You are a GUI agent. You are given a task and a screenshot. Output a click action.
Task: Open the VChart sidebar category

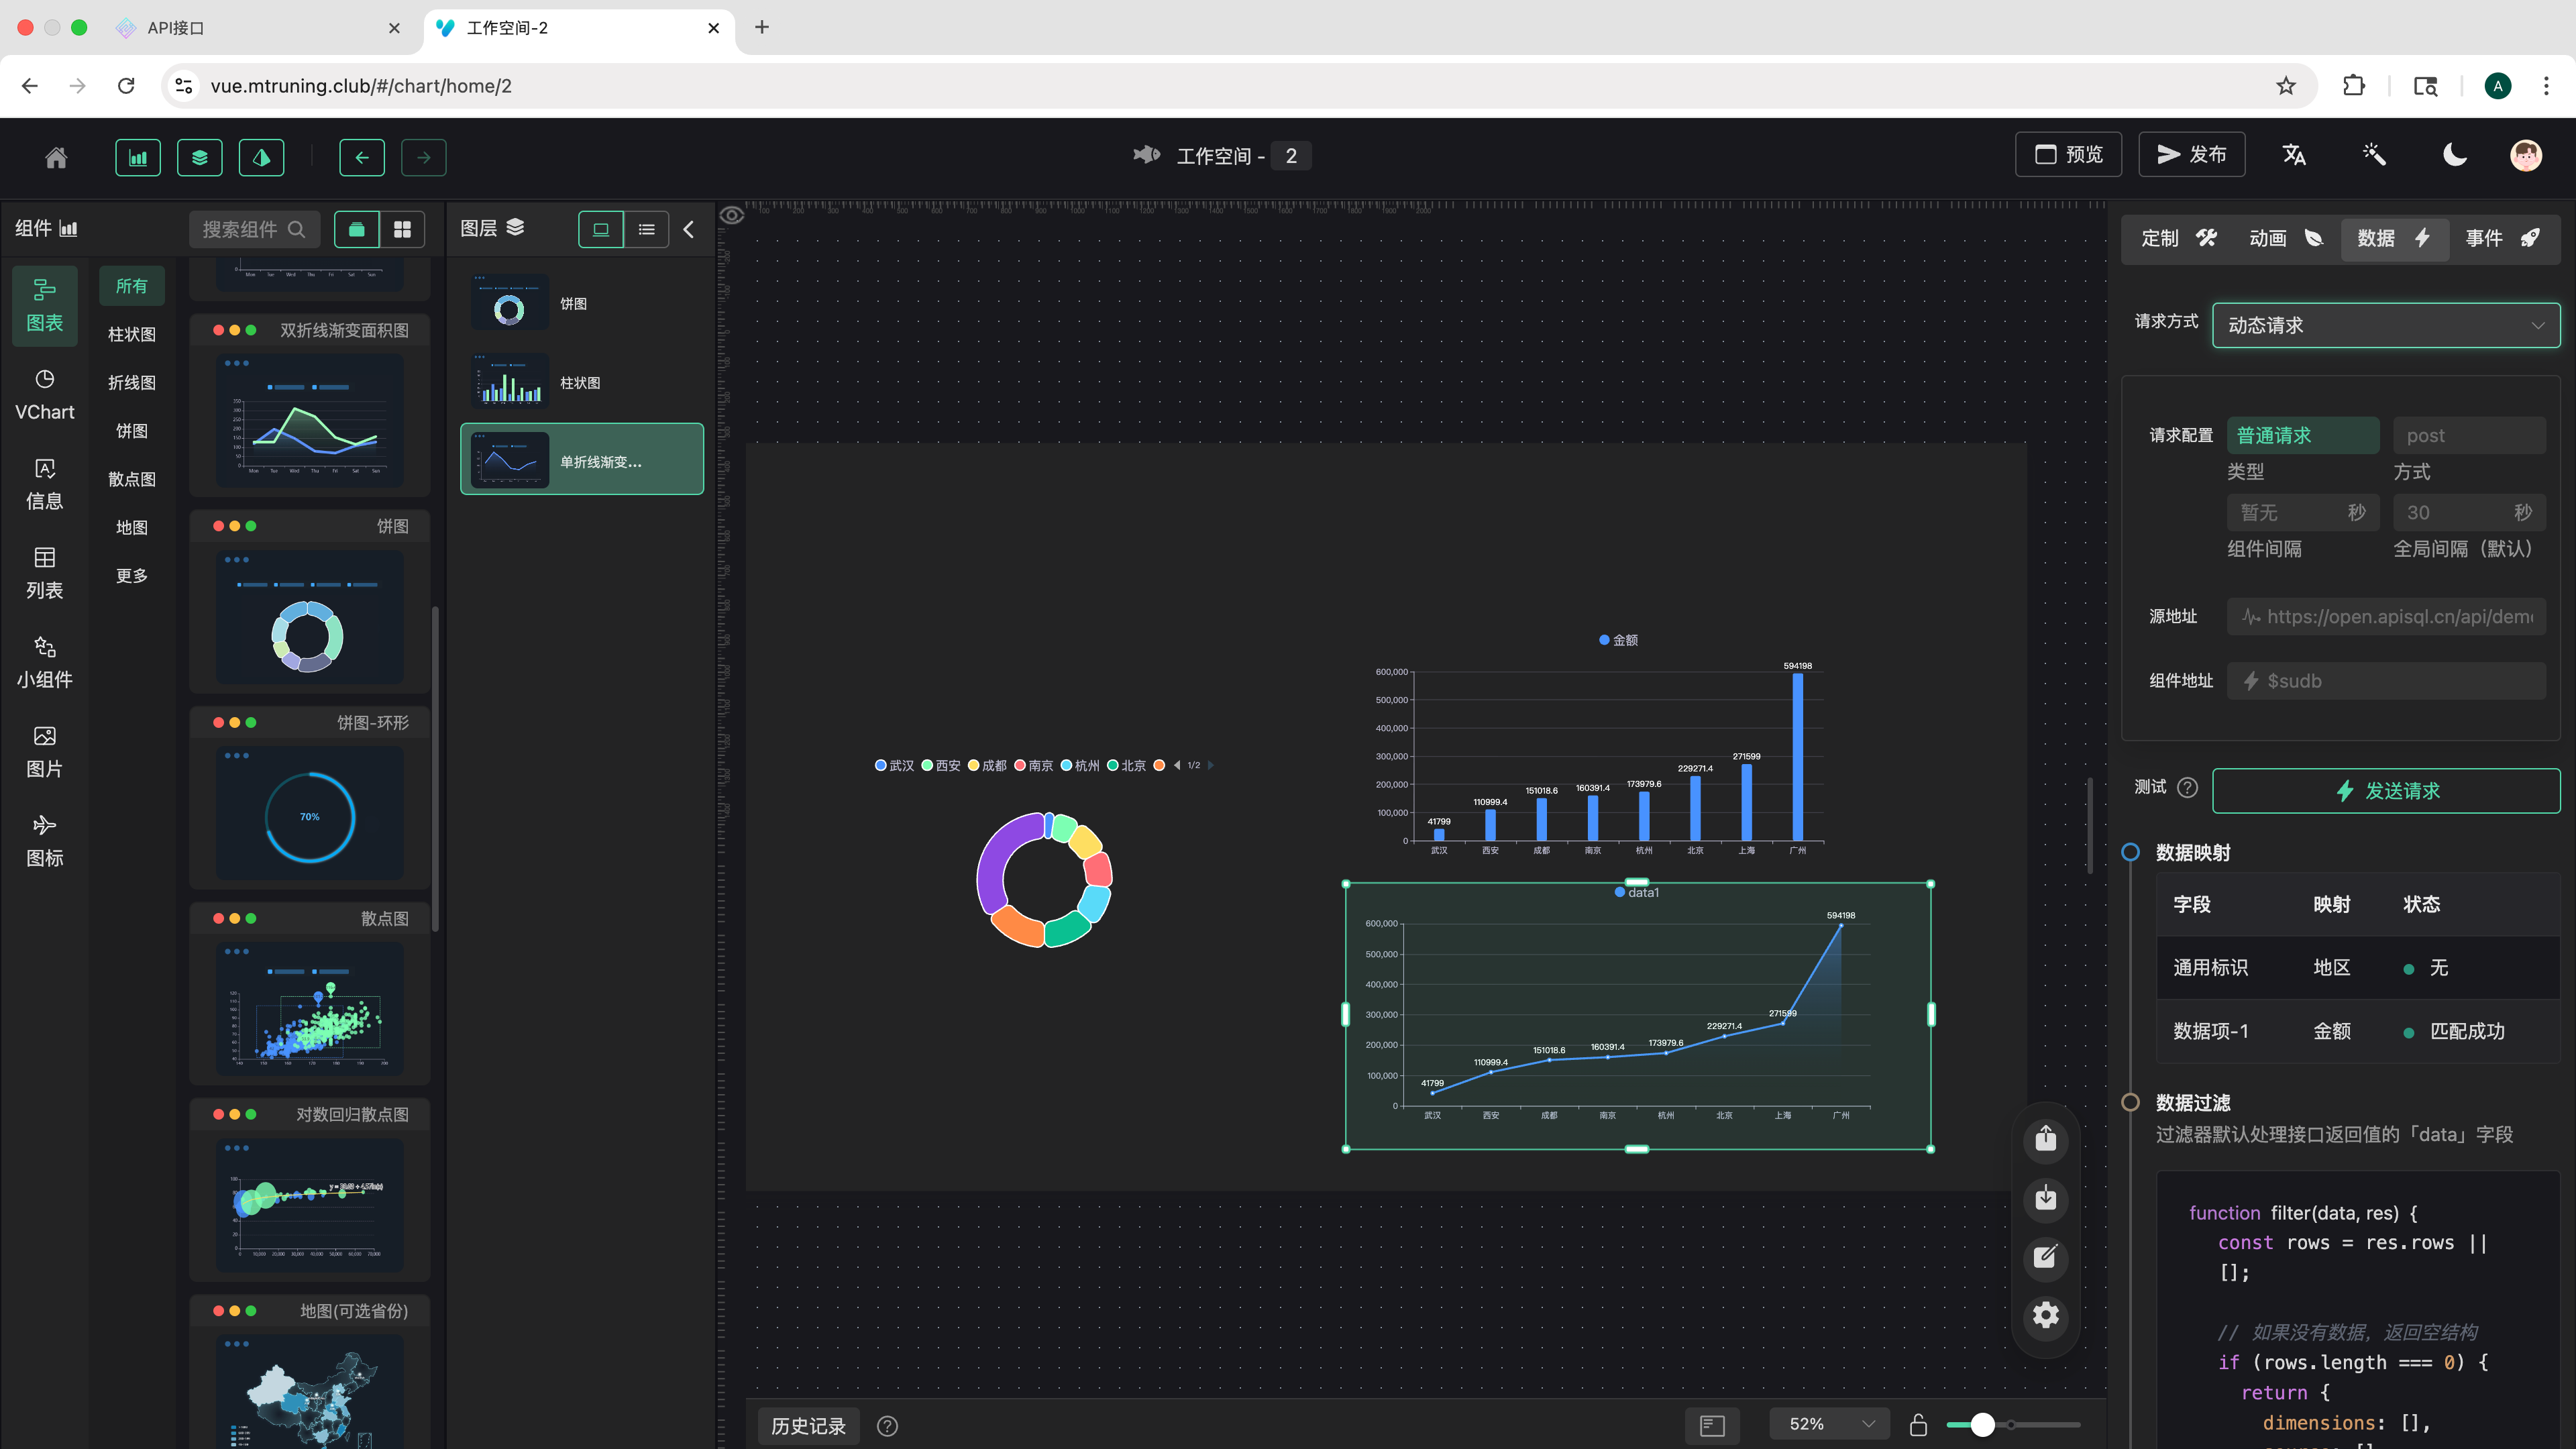[x=44, y=395]
